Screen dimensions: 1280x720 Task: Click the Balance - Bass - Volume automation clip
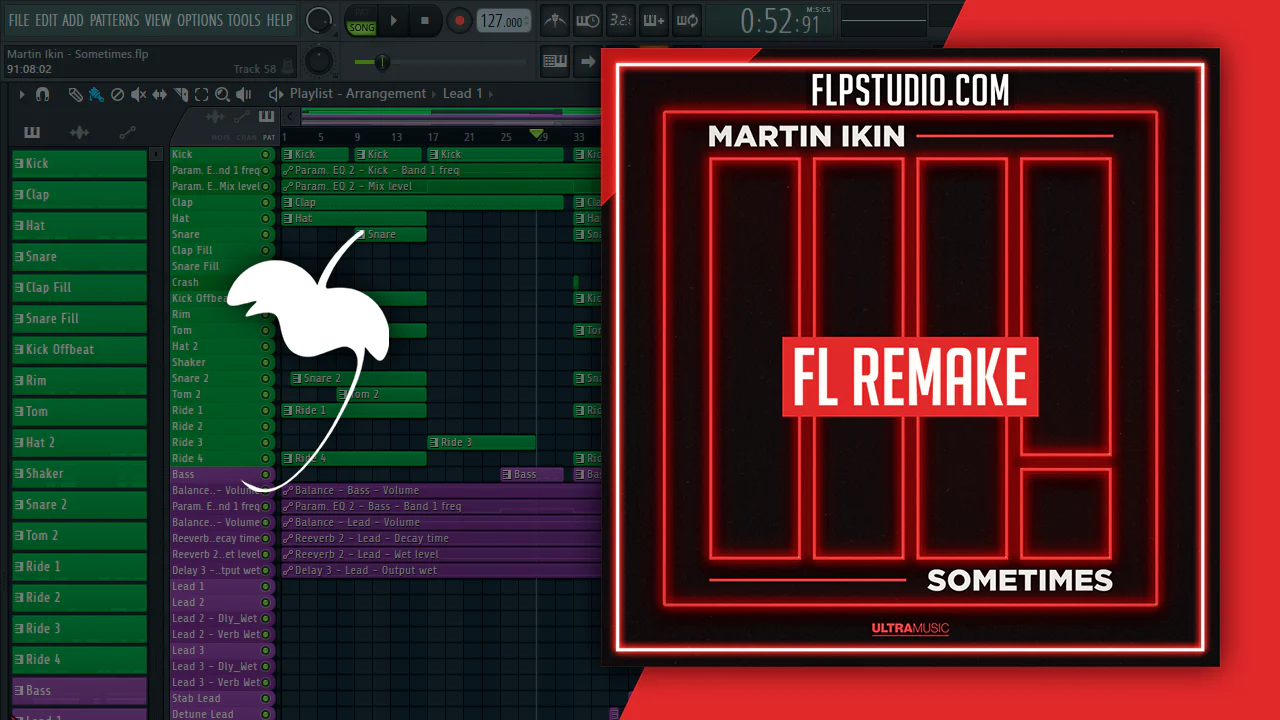pyautogui.click(x=441, y=491)
